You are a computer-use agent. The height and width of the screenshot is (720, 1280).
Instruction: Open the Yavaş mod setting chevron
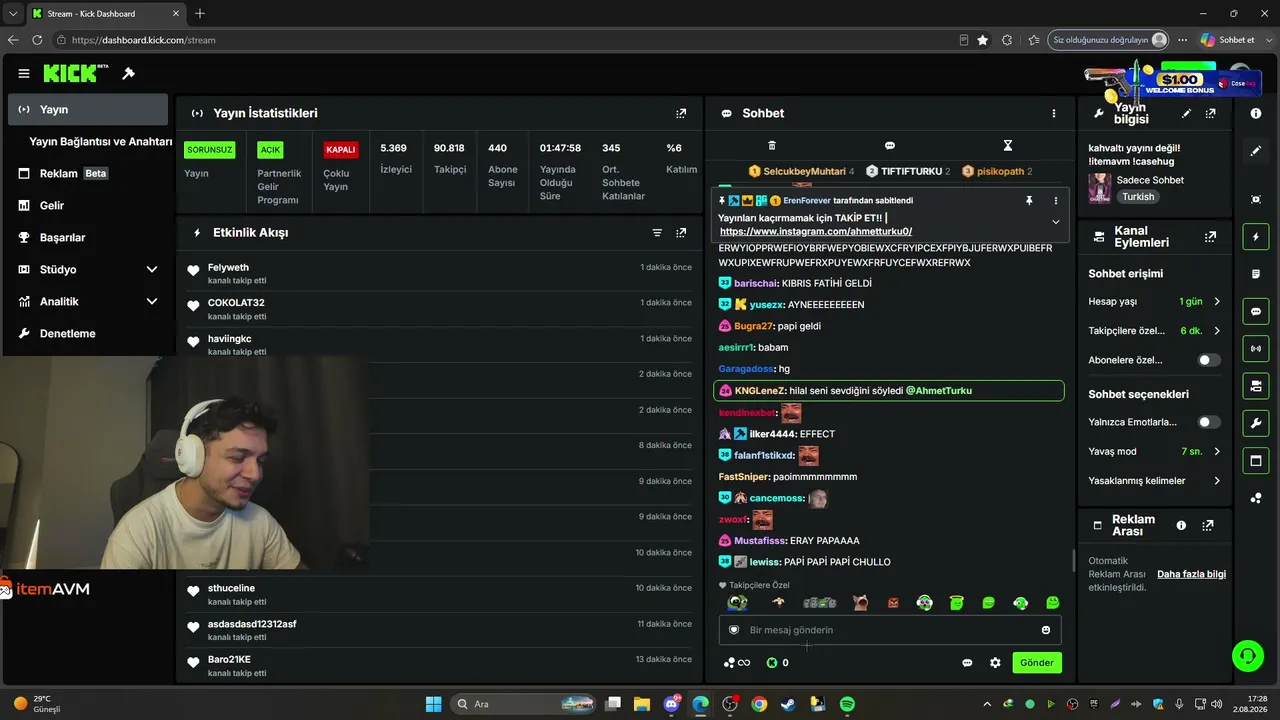(1217, 451)
